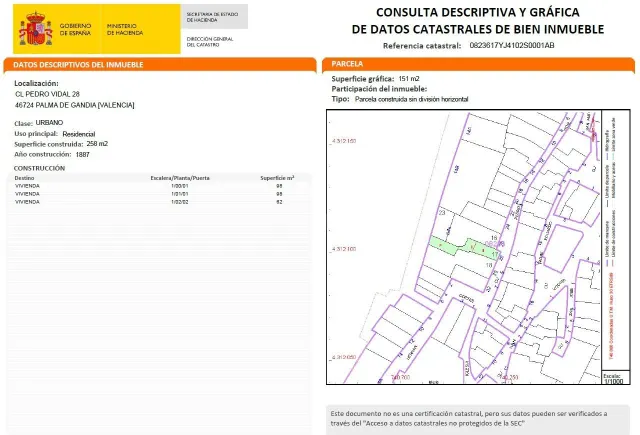Select the 'URBANO' class value
The image size is (640, 435).
[x=49, y=122]
